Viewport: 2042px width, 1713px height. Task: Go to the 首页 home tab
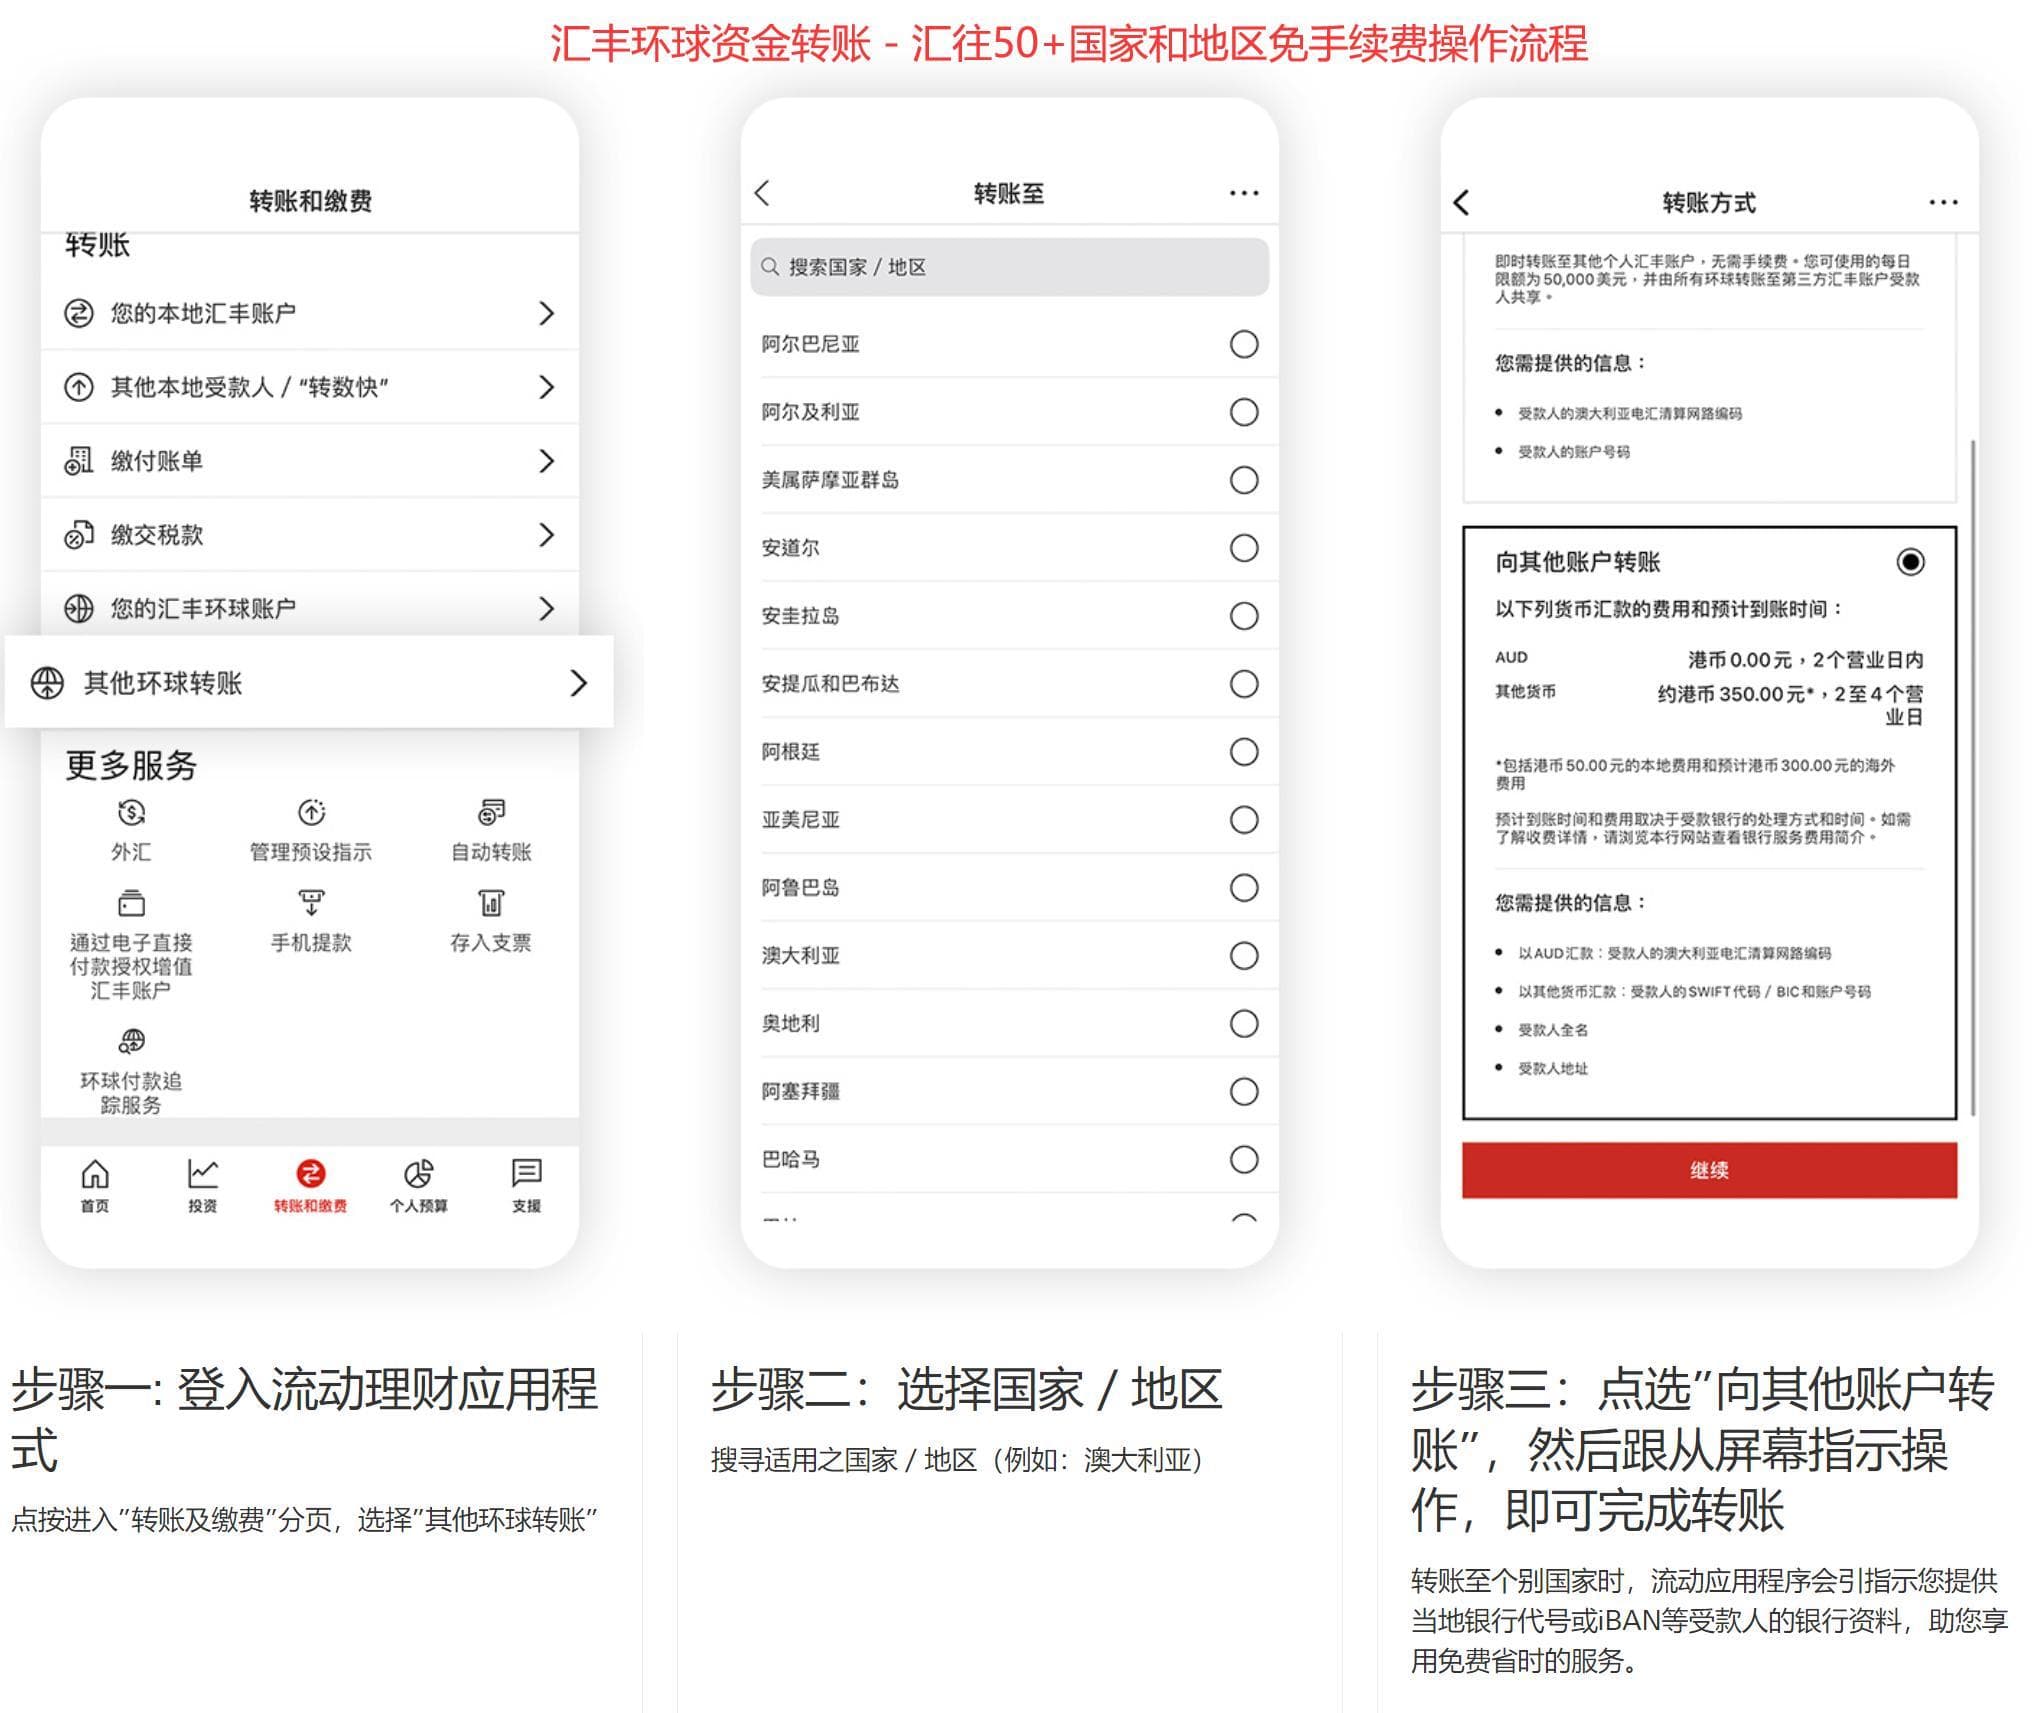[95, 1186]
